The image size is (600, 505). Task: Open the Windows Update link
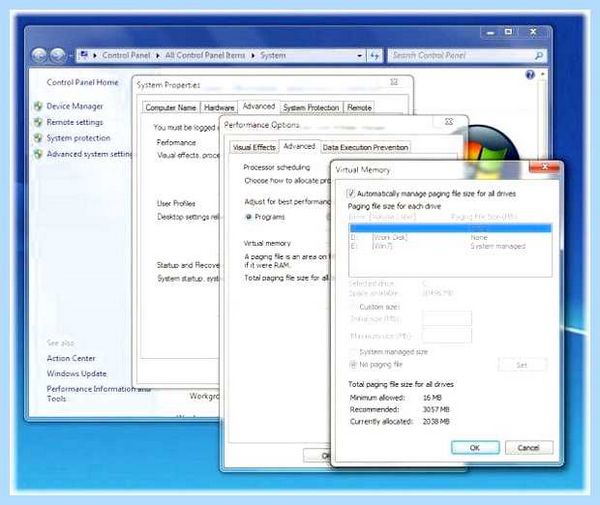77,373
